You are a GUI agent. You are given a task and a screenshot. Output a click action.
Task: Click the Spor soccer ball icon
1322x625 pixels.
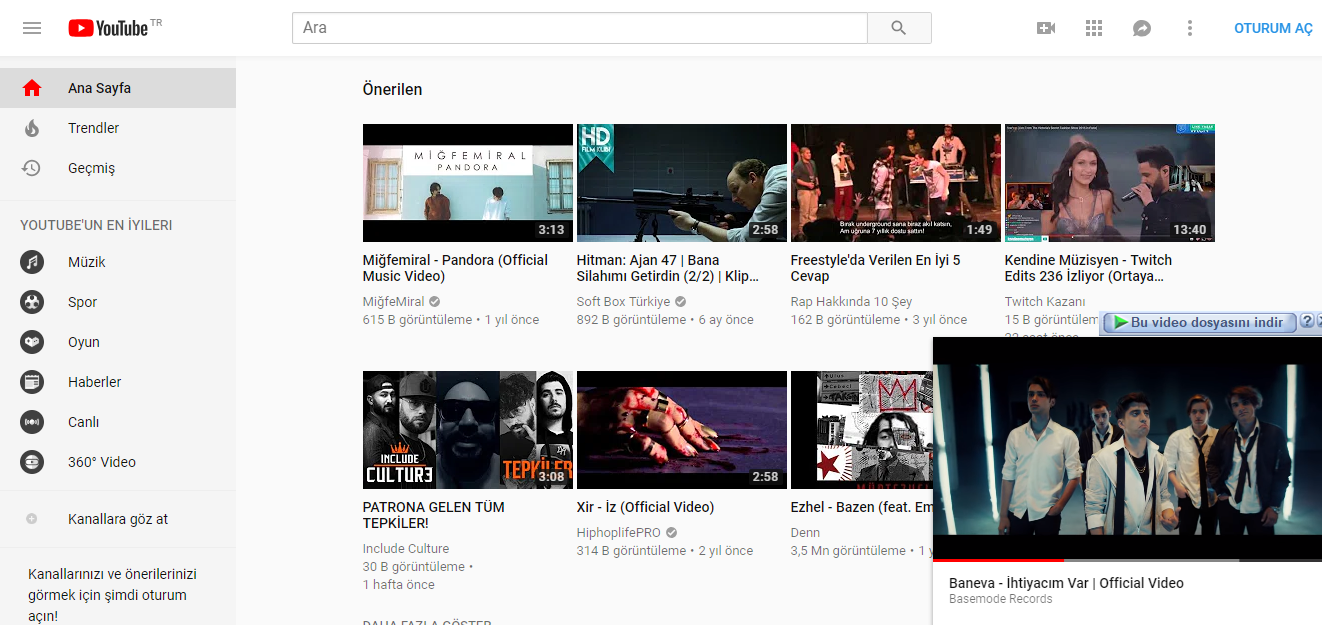(x=32, y=302)
